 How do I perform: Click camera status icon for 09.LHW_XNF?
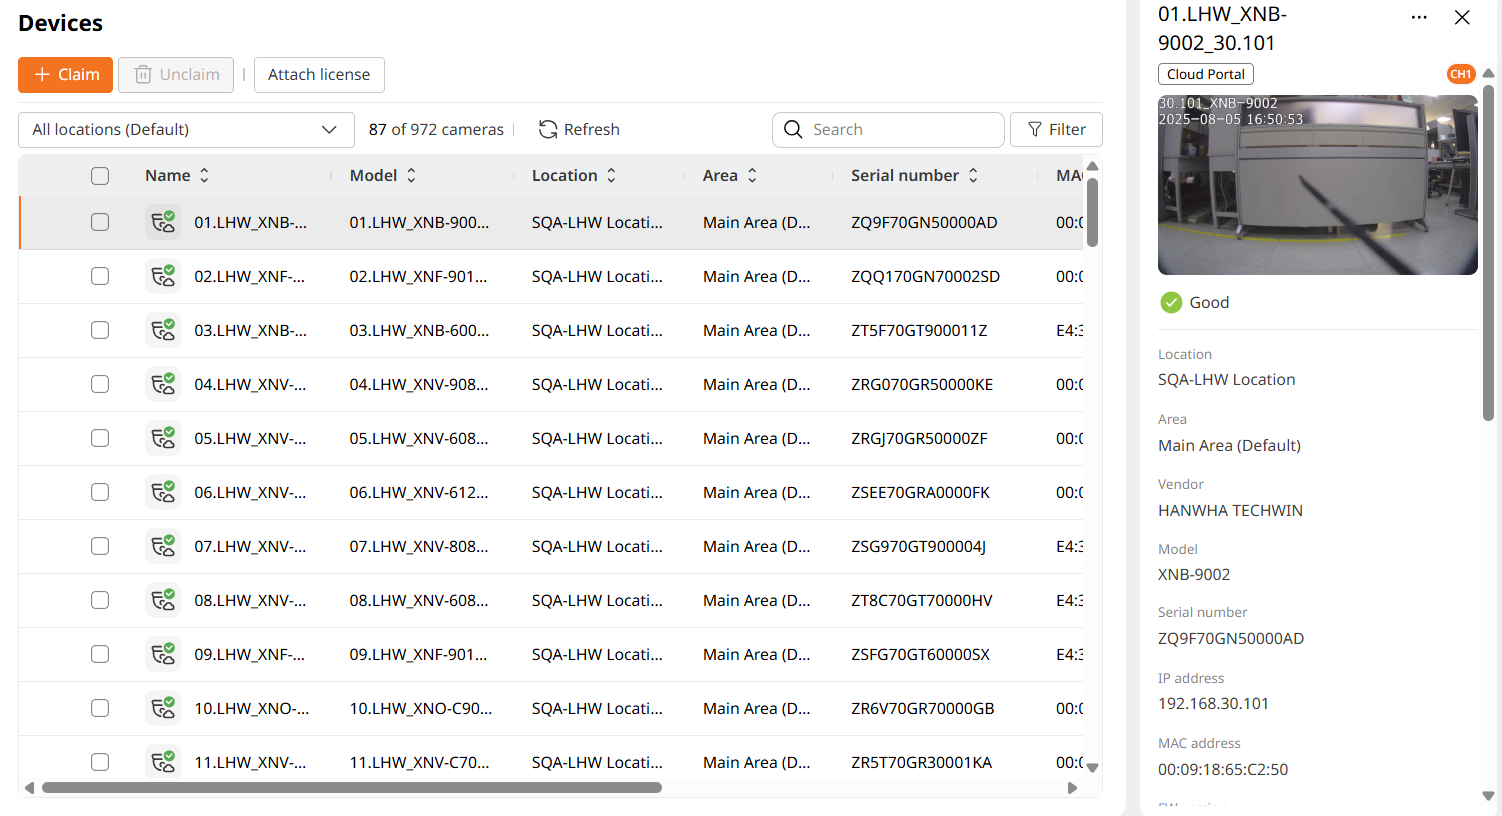(163, 654)
